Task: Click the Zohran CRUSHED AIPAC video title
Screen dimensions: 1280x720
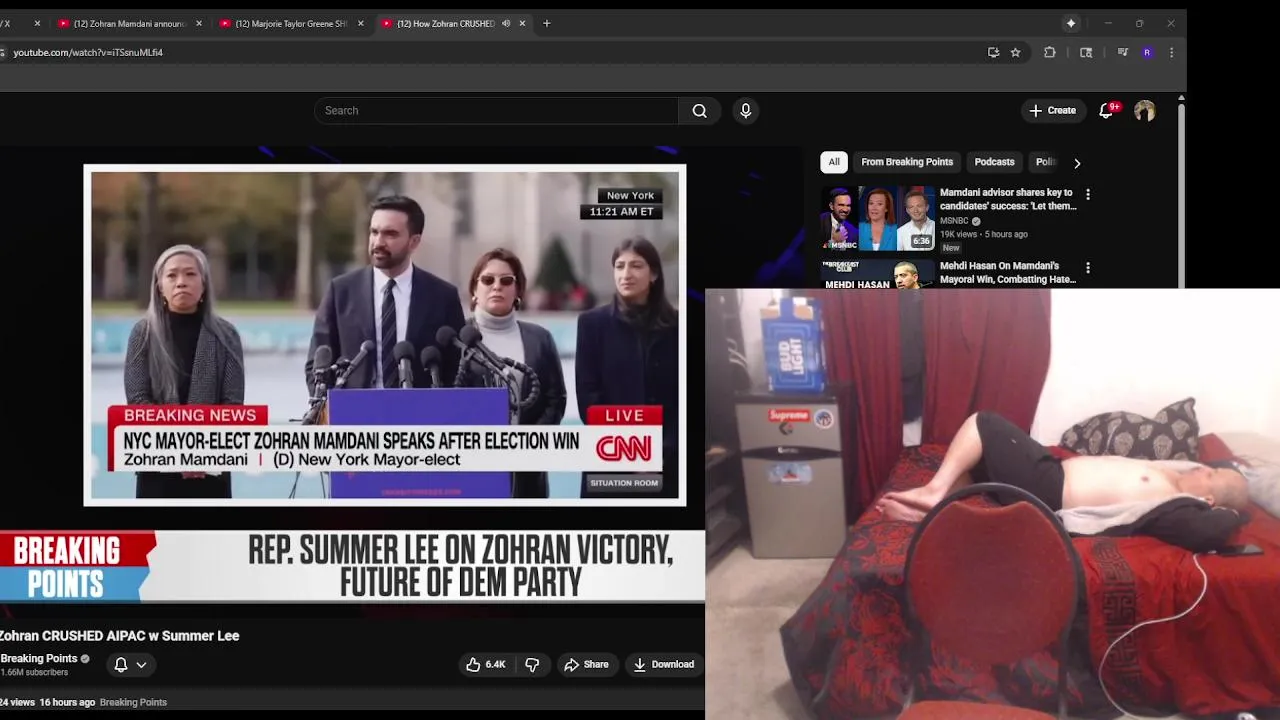Action: [119, 636]
